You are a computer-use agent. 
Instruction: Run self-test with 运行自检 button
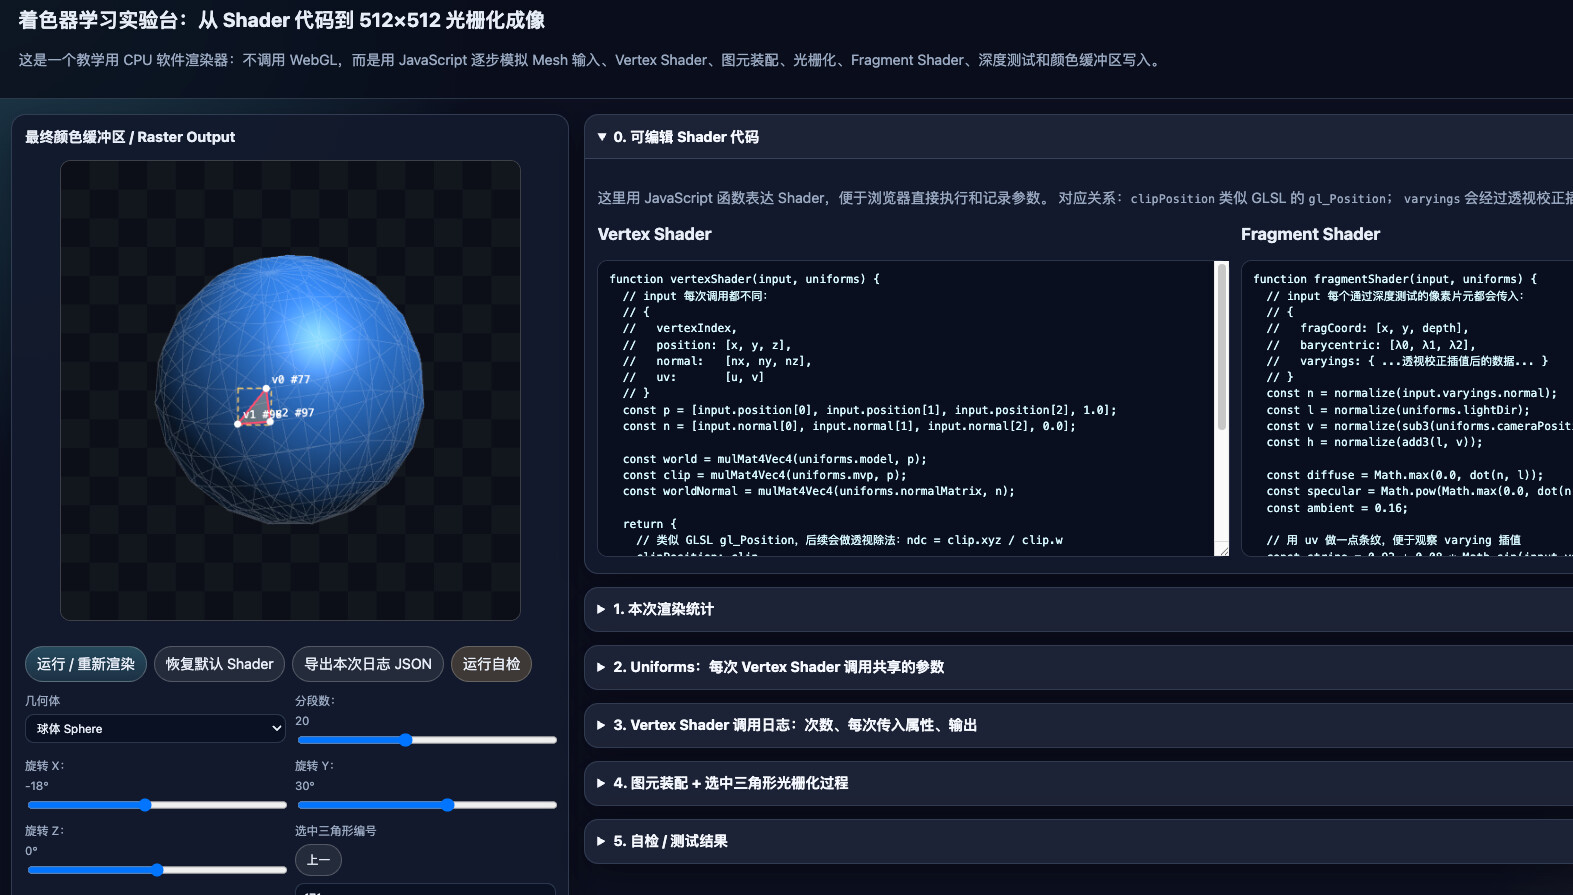pyautogui.click(x=491, y=664)
